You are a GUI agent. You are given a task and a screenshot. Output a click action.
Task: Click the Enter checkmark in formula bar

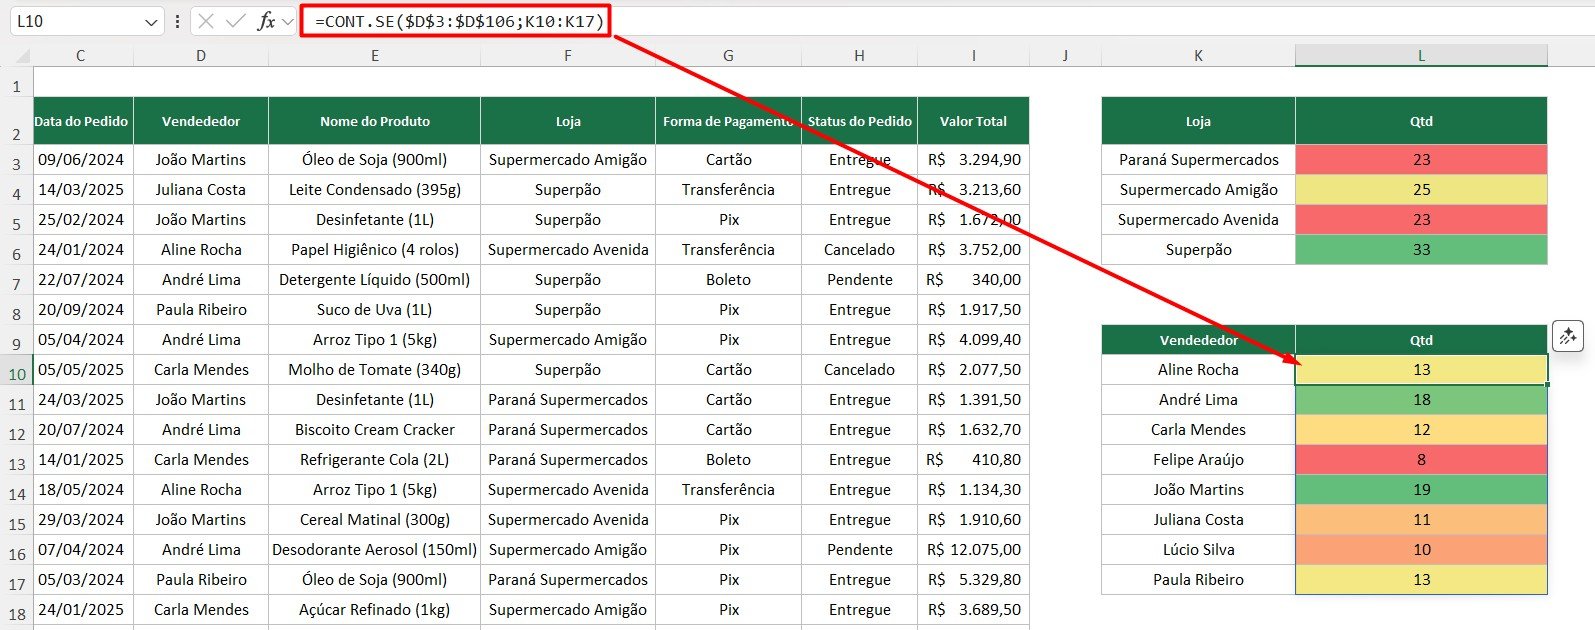[236, 21]
